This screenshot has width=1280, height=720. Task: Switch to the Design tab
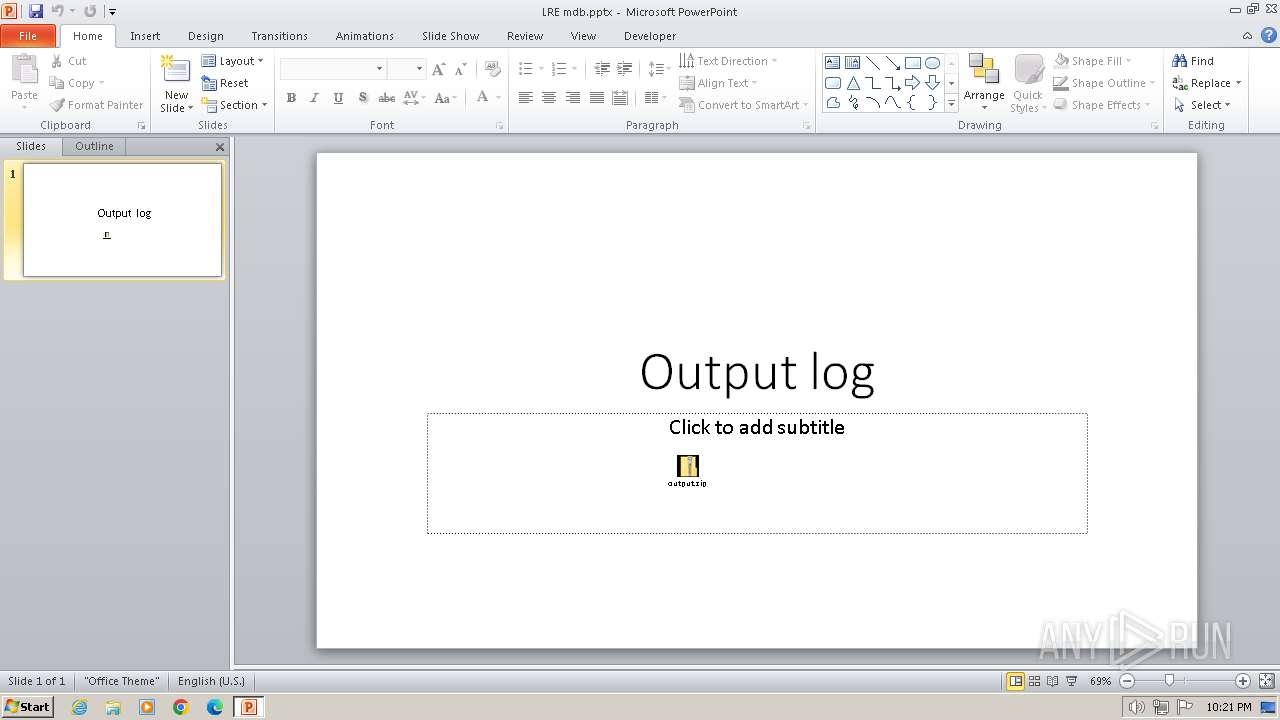[206, 36]
